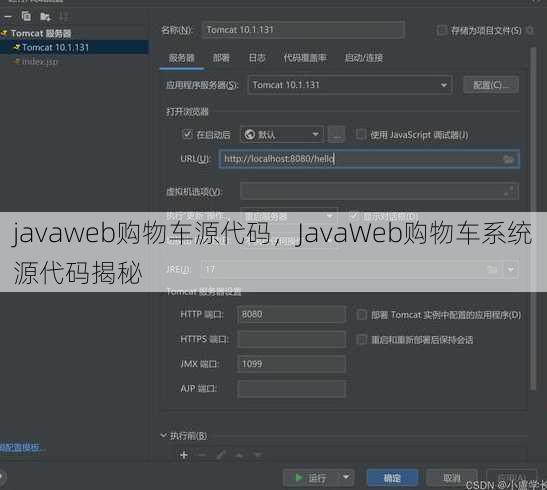Switch to the 日志 tab
The image size is (547, 490).
pyautogui.click(x=257, y=58)
